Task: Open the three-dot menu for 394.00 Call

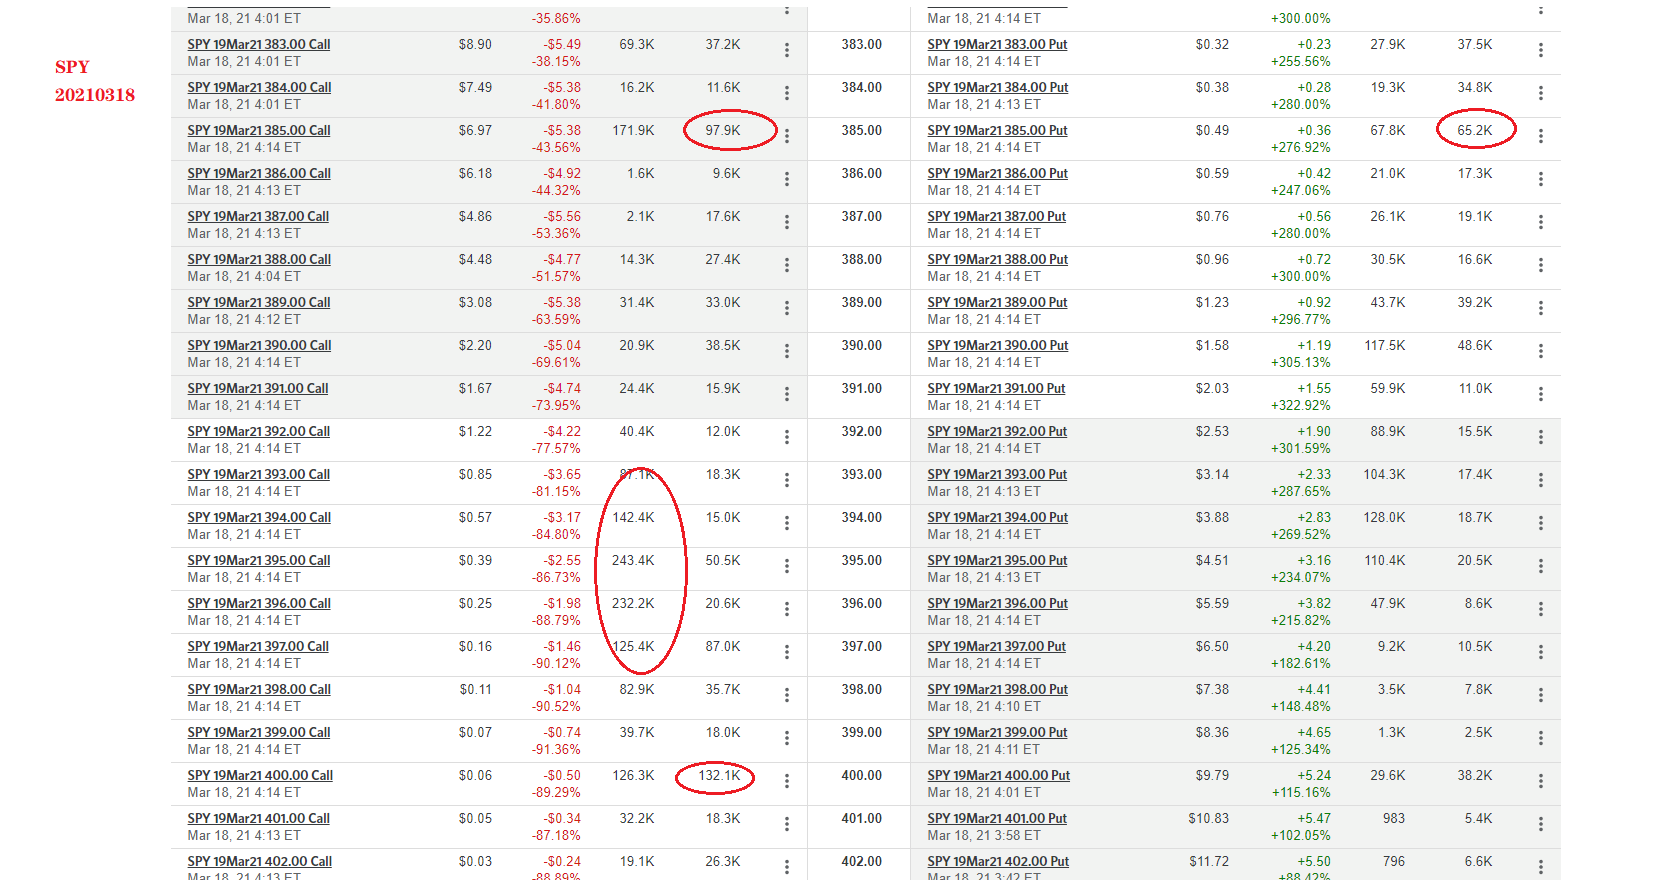Action: click(787, 523)
